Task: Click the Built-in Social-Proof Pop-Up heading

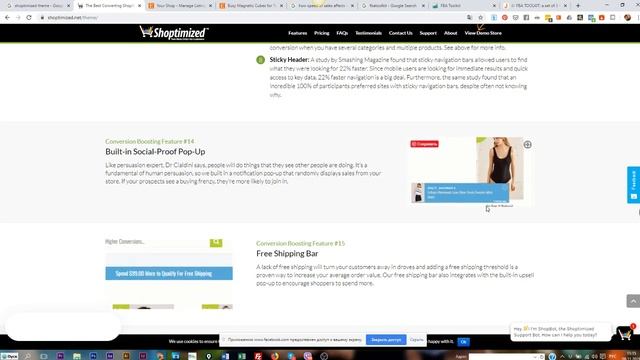Action: tap(155, 151)
